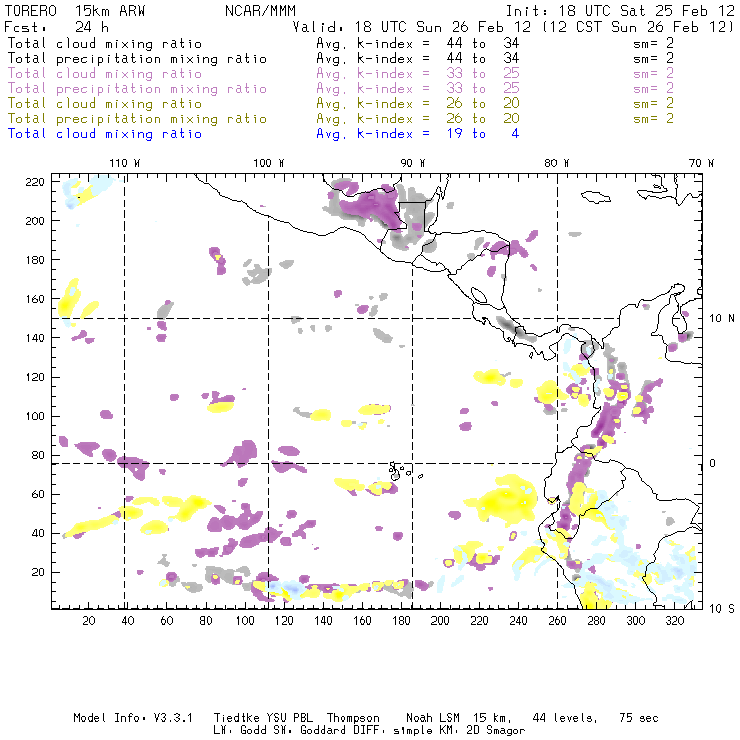Click the "320" horizontal axis tick label

[674, 621]
